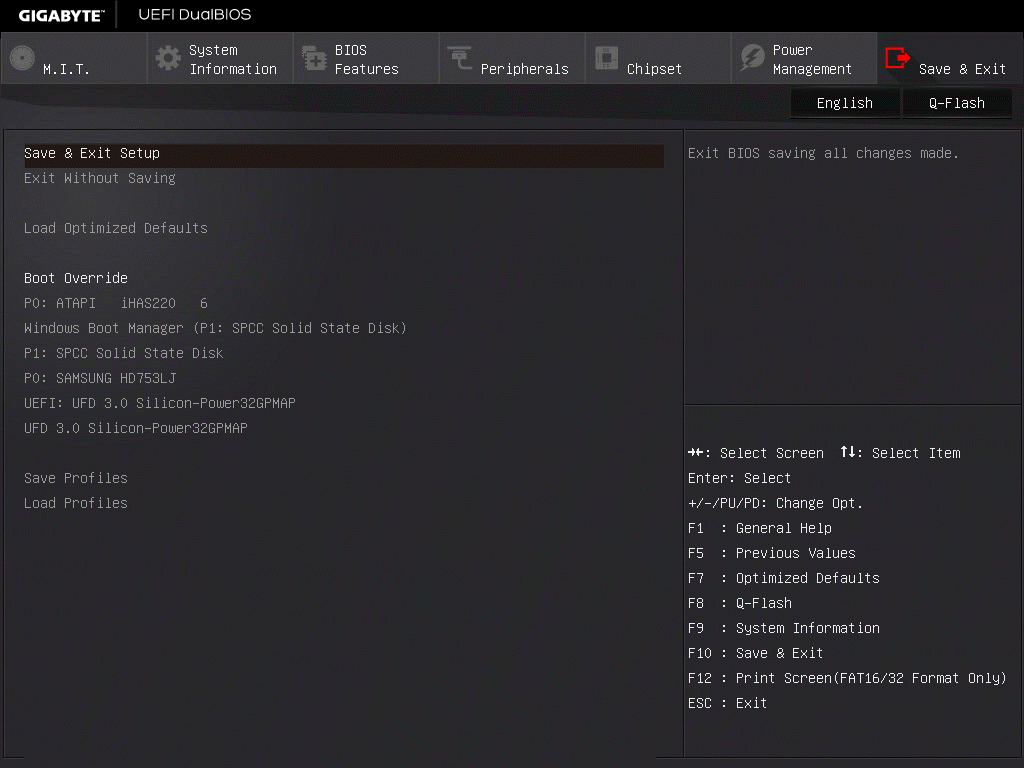This screenshot has width=1024, height=768.
Task: Click the 'ESC : Exit' hint
Action: point(728,703)
